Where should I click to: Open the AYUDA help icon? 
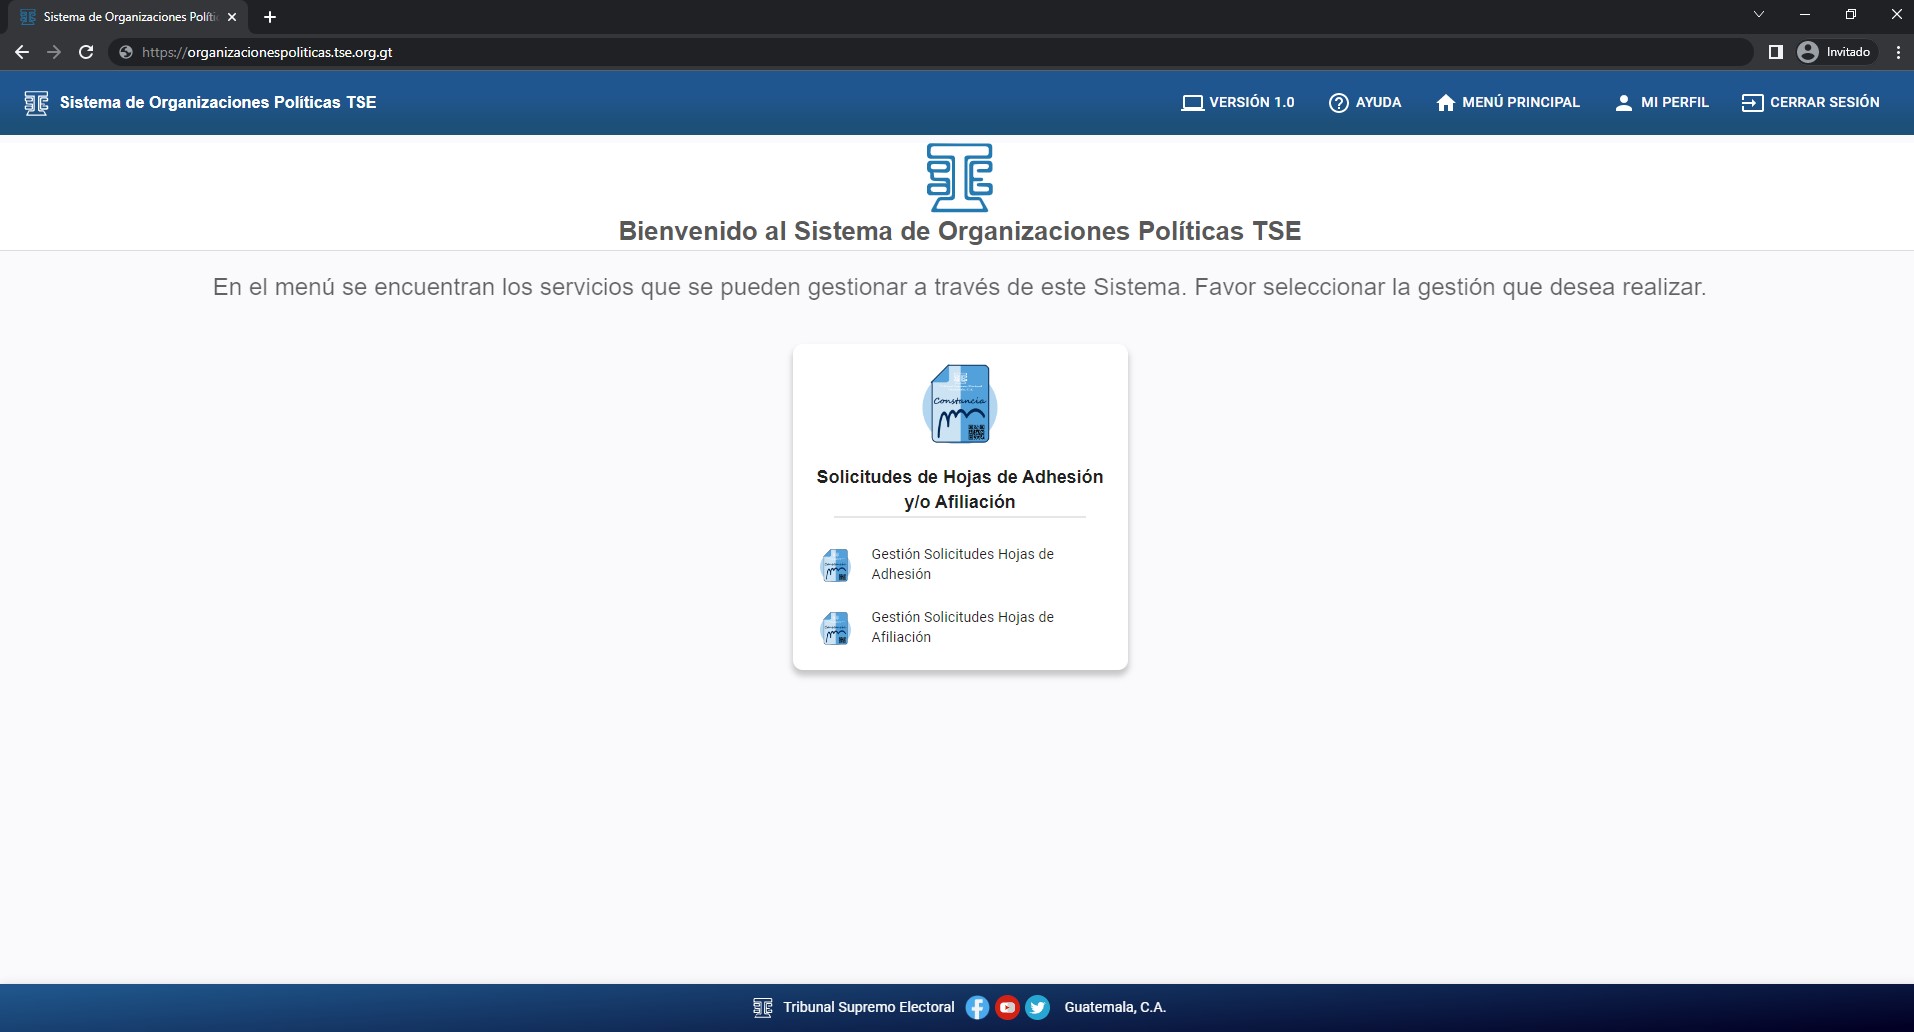coord(1339,102)
